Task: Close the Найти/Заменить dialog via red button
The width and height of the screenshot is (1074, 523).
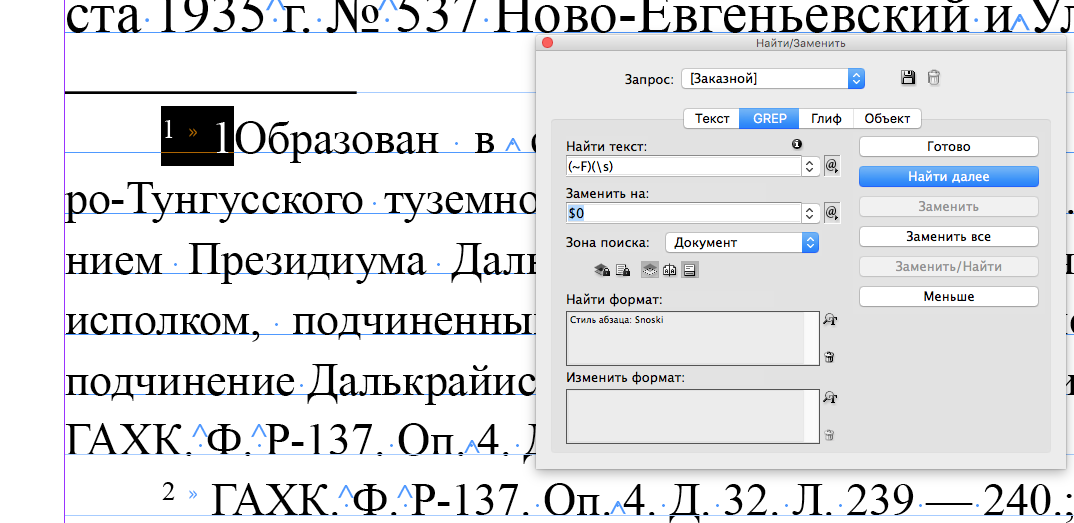Action: pos(547,42)
